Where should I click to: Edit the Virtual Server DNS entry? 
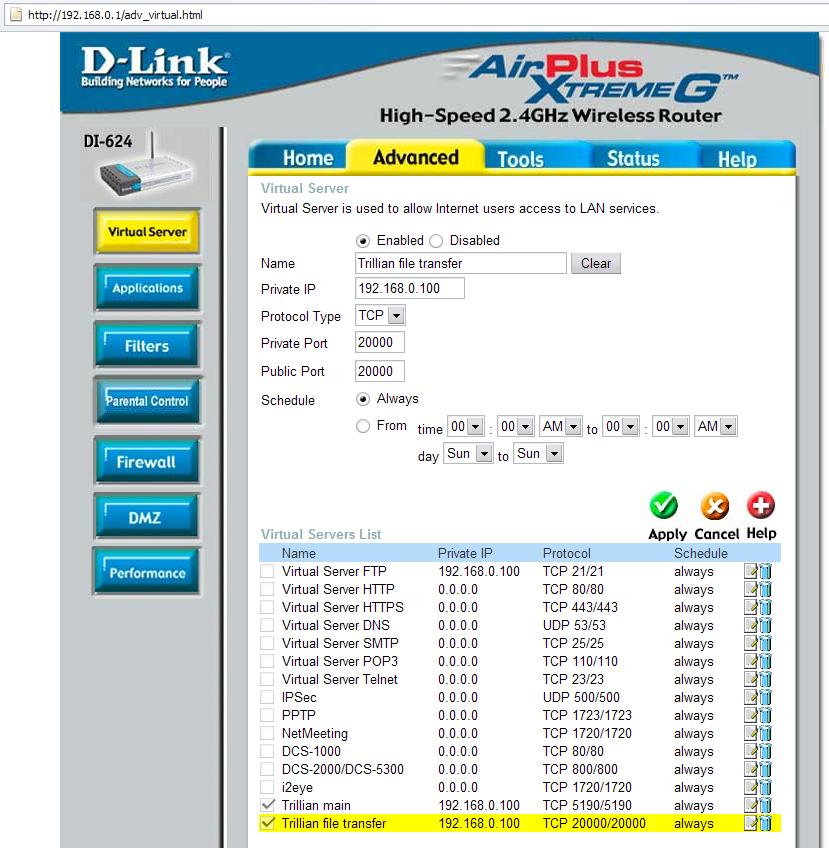tap(751, 625)
